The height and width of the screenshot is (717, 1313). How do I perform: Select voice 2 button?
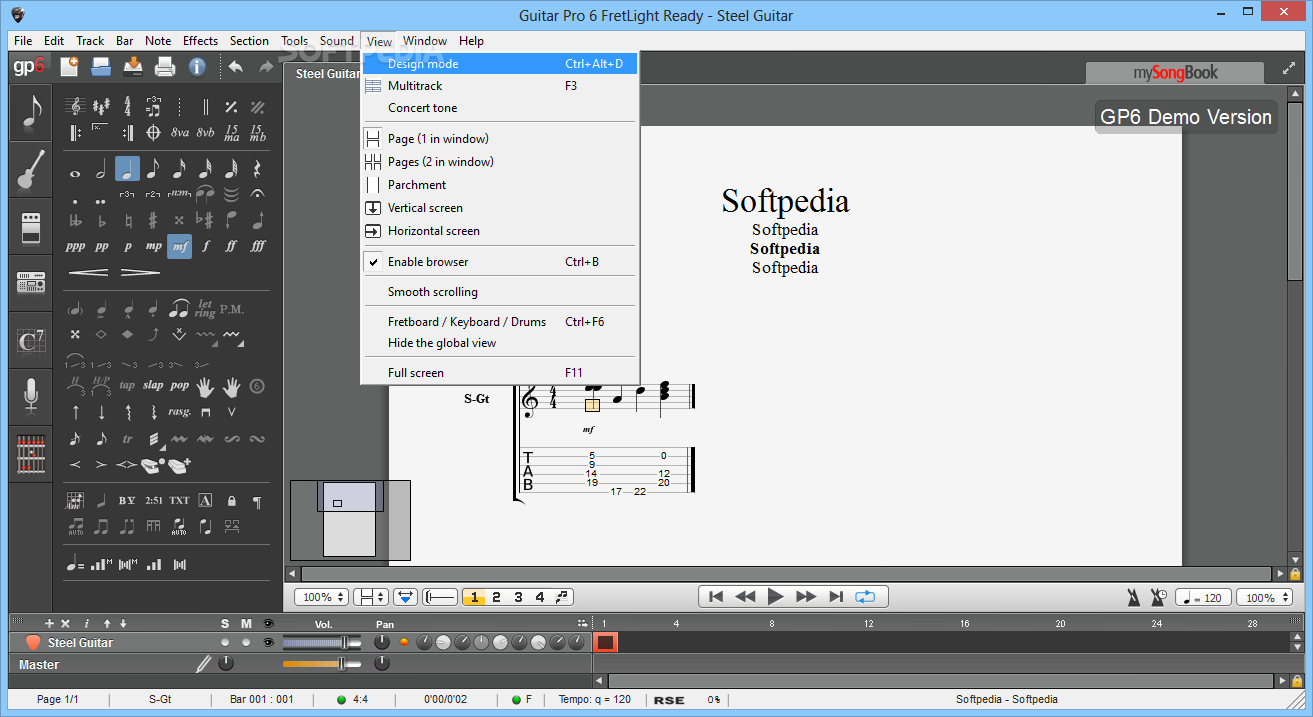pos(496,597)
